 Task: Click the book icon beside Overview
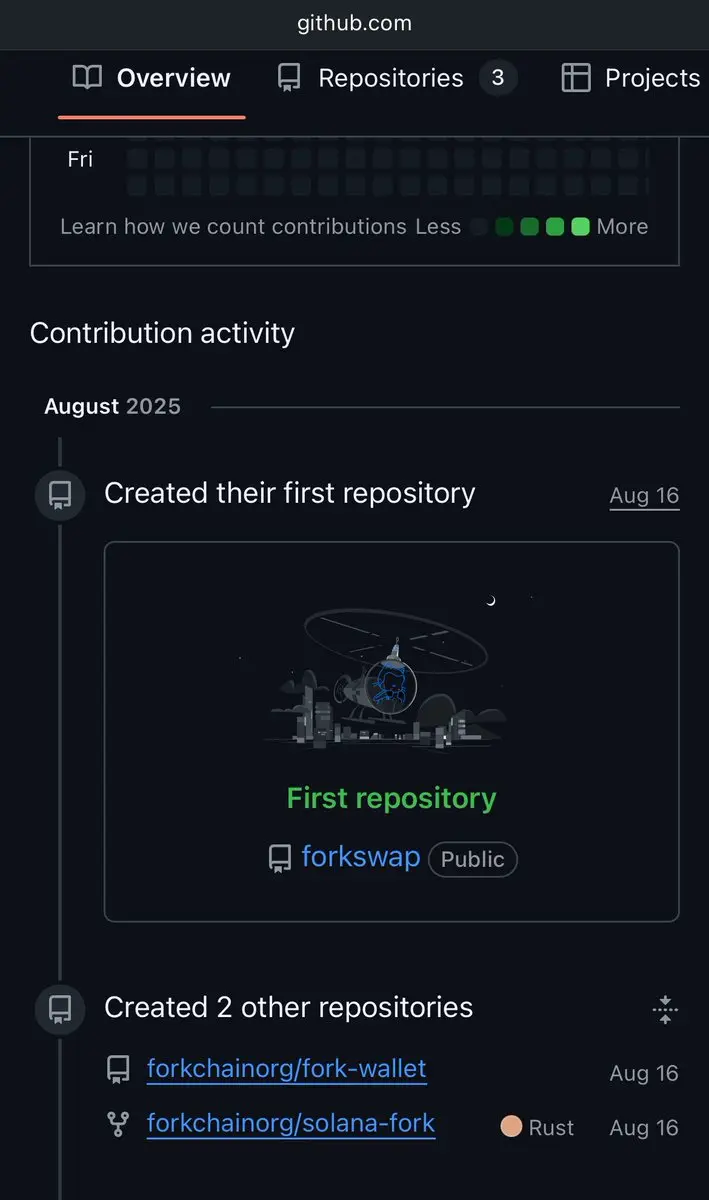pos(87,78)
